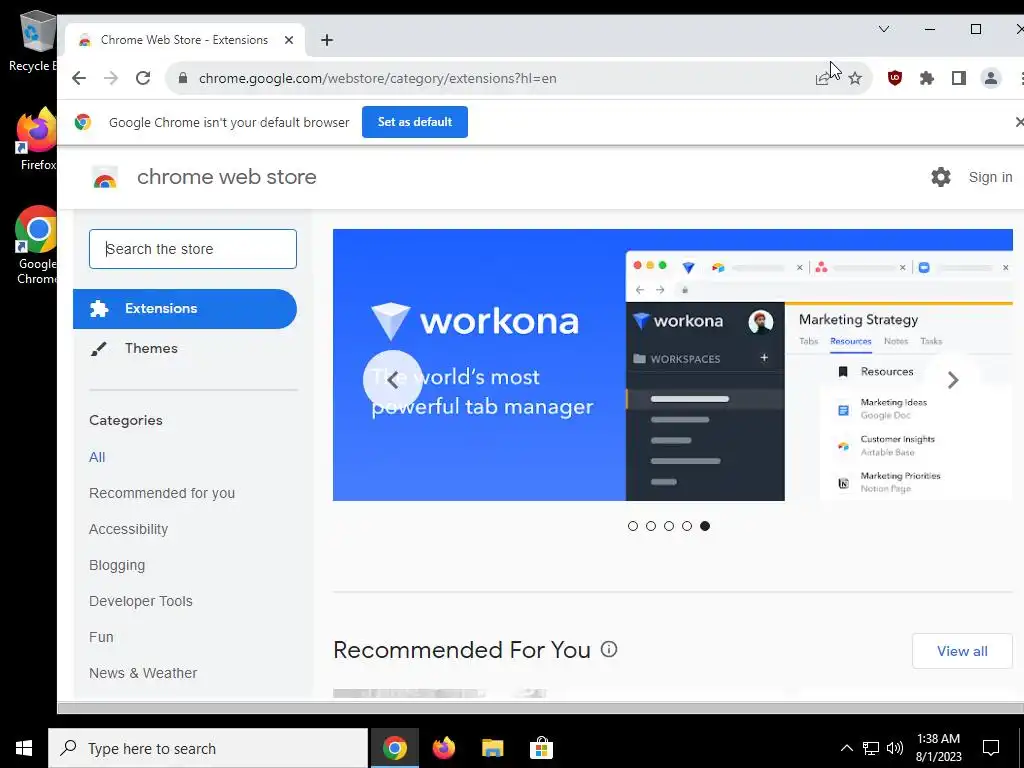This screenshot has height=768, width=1024.
Task: Choose News & Weather category
Action: click(x=143, y=673)
